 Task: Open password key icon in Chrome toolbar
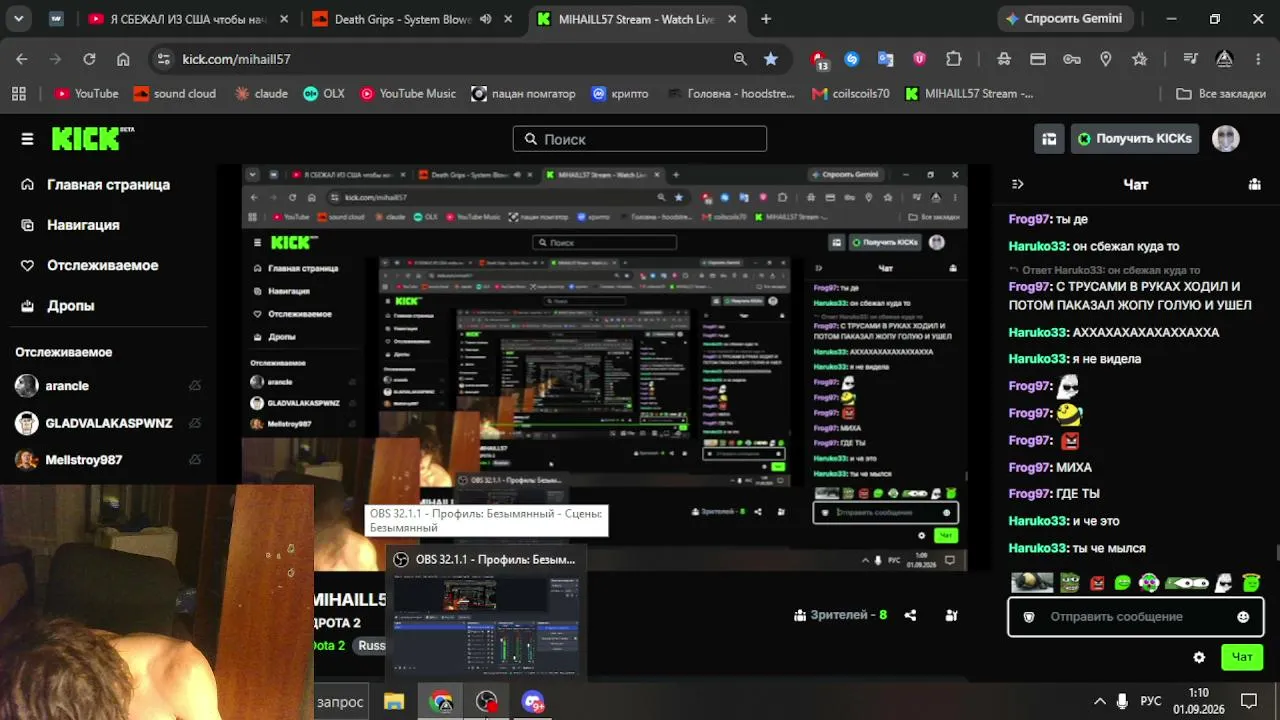(x=1071, y=59)
